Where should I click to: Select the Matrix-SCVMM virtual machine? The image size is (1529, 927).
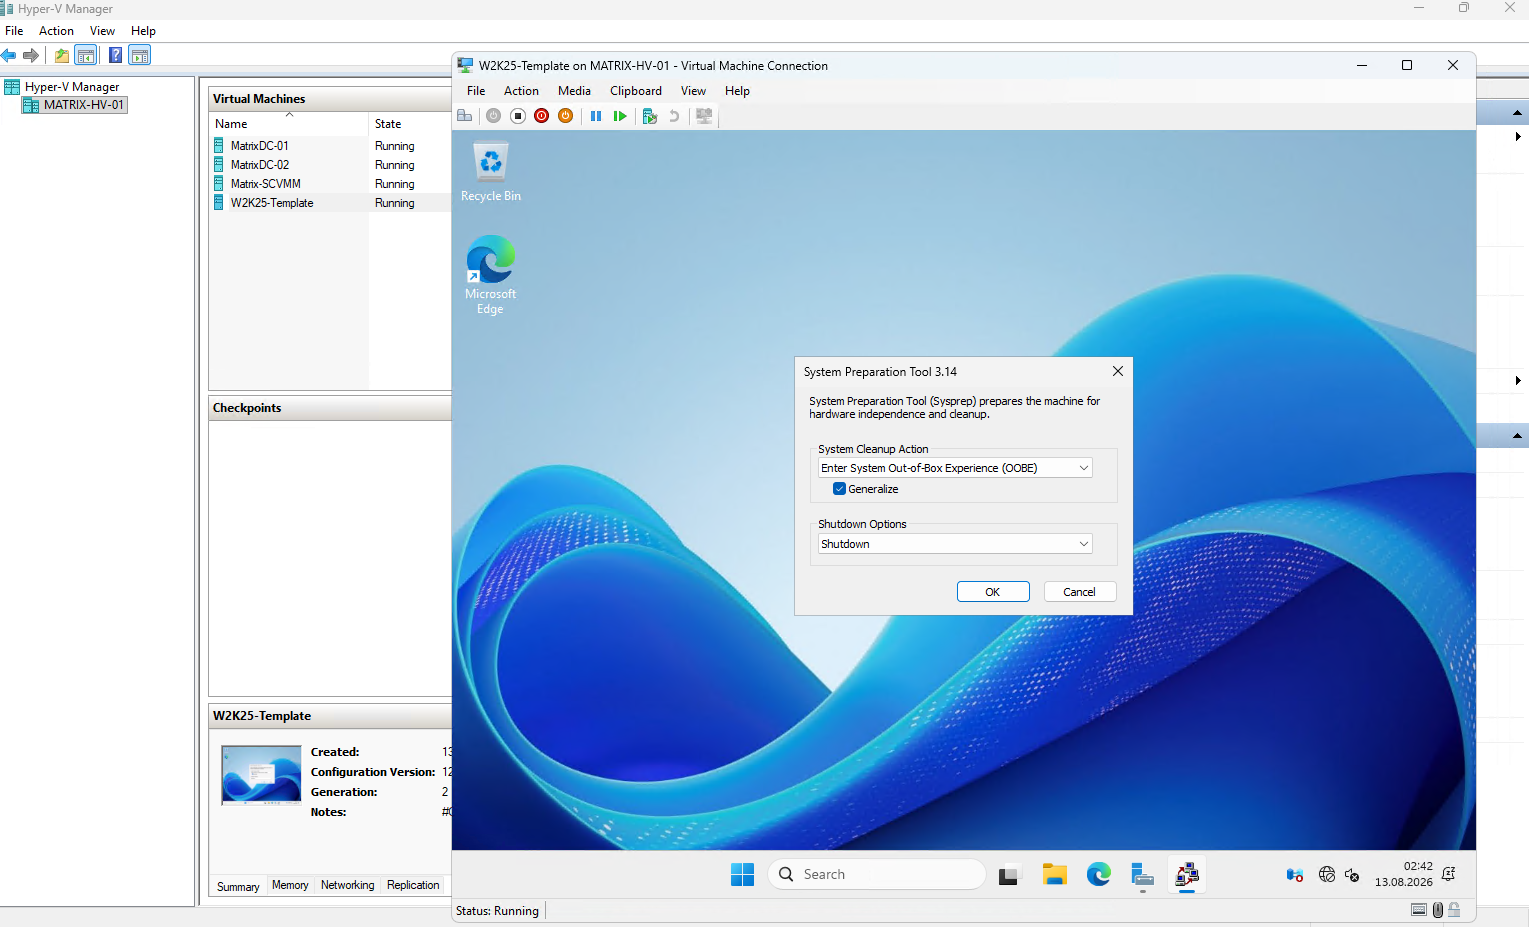[x=330, y=184]
